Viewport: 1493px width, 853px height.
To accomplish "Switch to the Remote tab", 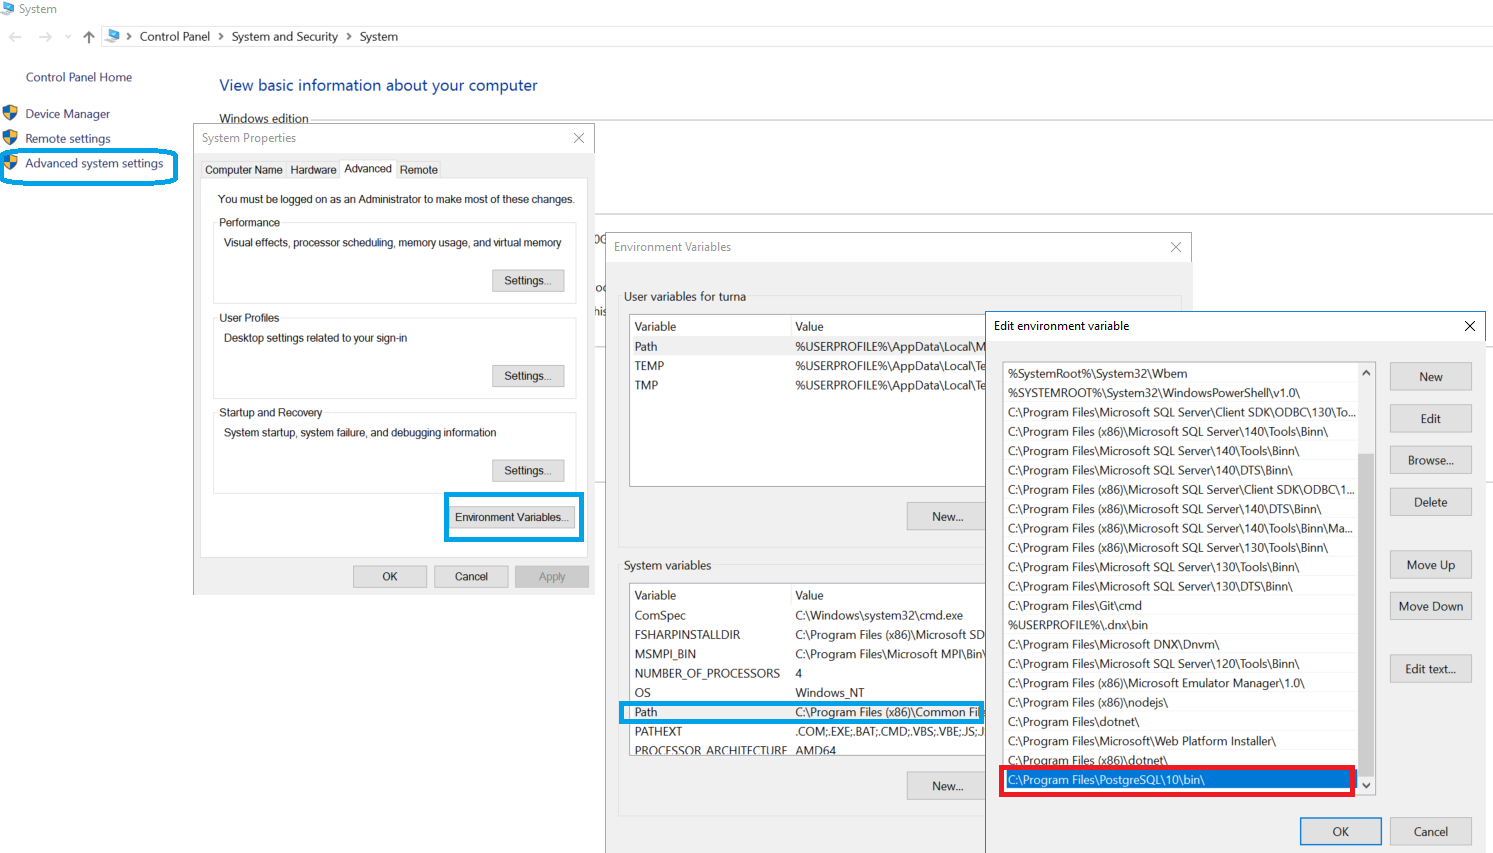I will 419,170.
